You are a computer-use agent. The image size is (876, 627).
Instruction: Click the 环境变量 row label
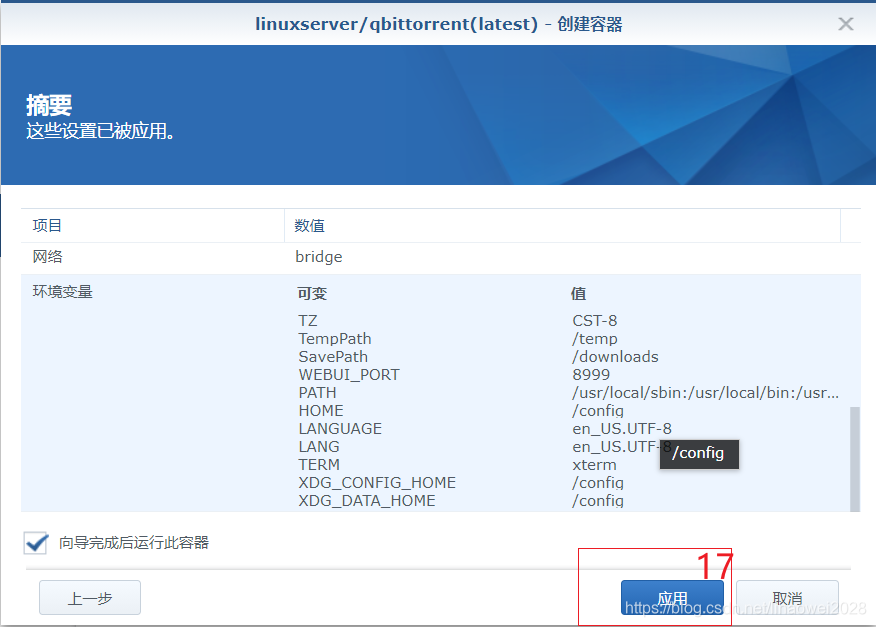63,292
